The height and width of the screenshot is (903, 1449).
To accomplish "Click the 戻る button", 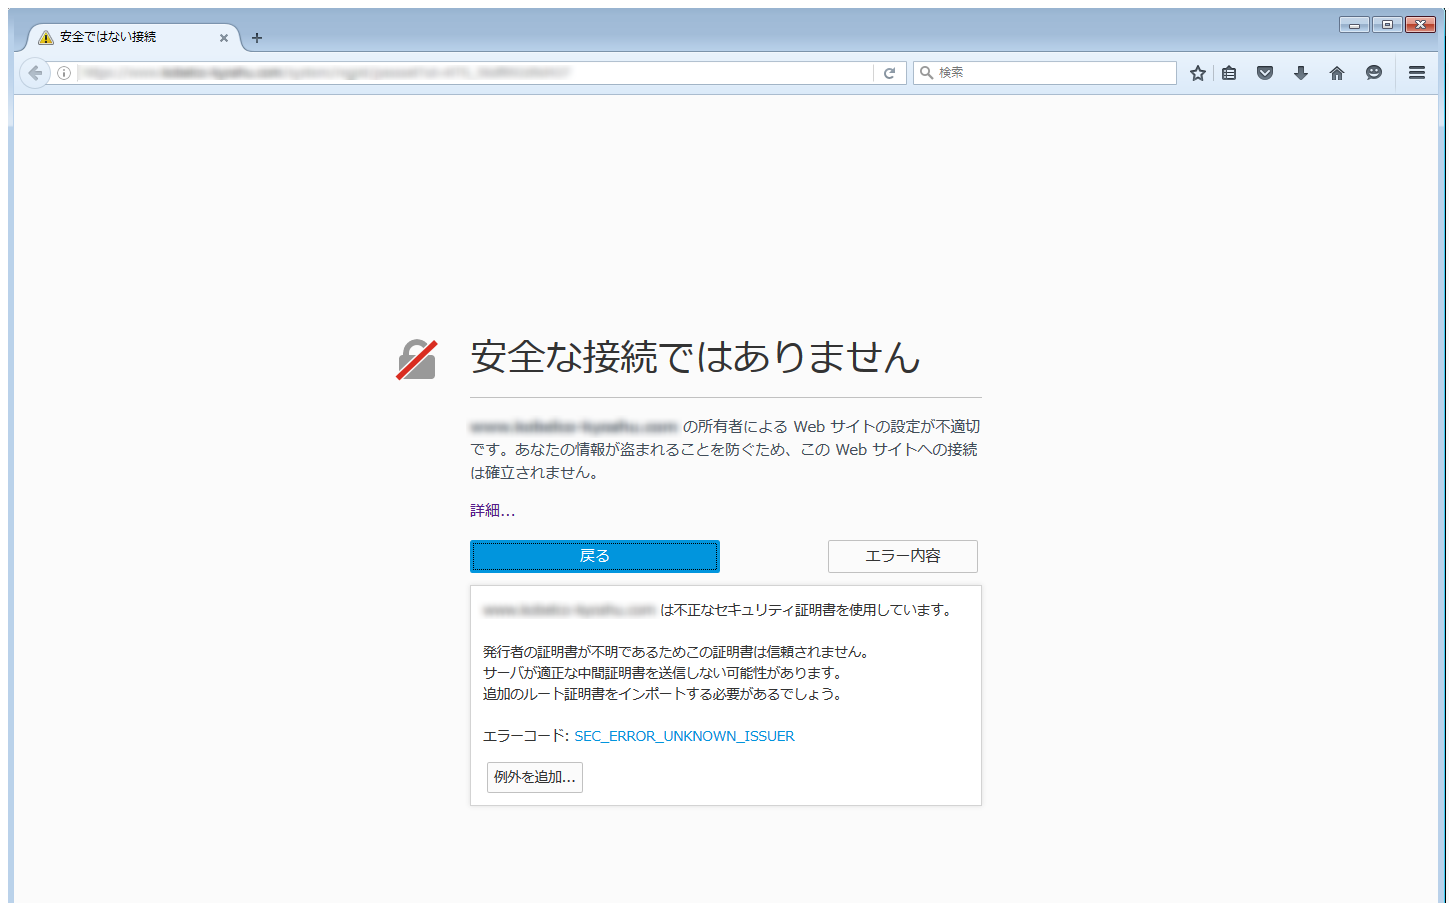I will point(594,556).
